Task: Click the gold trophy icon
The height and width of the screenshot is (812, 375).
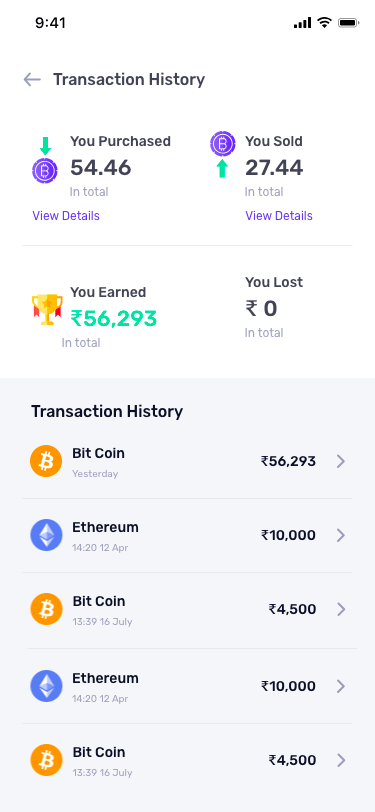Action: 47,309
